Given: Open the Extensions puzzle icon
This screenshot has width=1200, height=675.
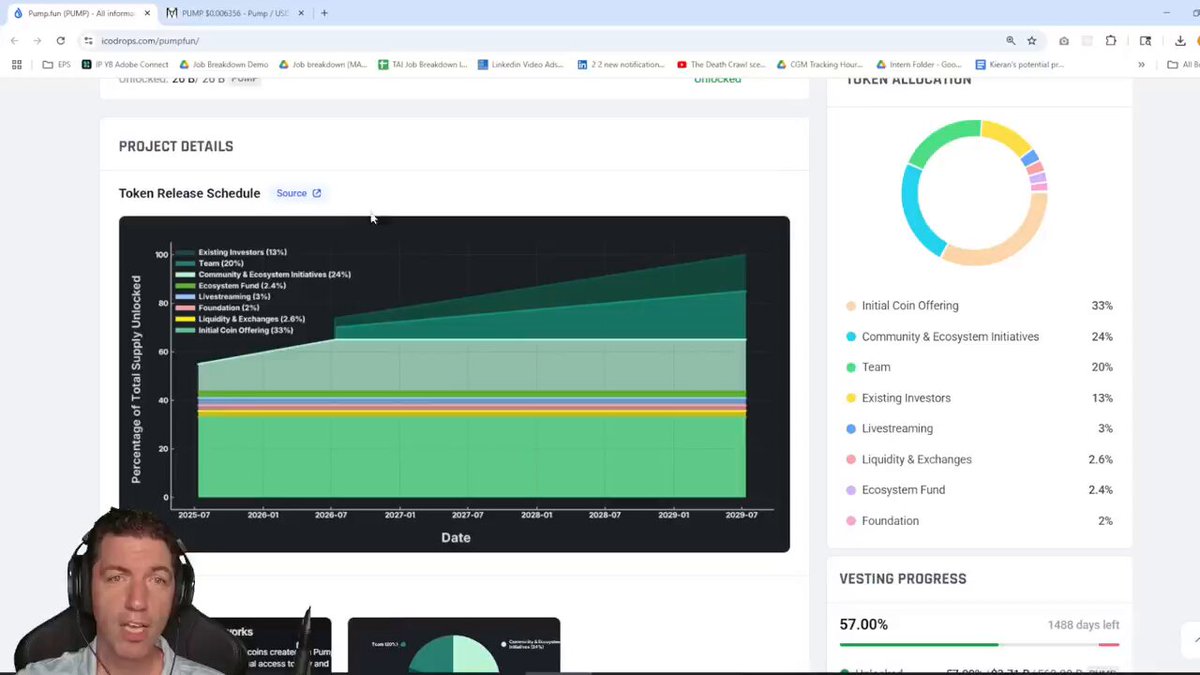Looking at the screenshot, I should pos(1111,40).
